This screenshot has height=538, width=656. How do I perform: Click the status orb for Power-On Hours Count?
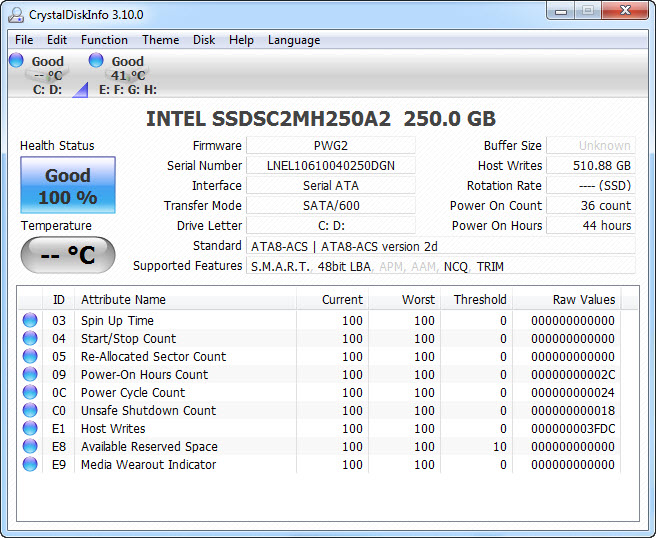click(x=30, y=374)
